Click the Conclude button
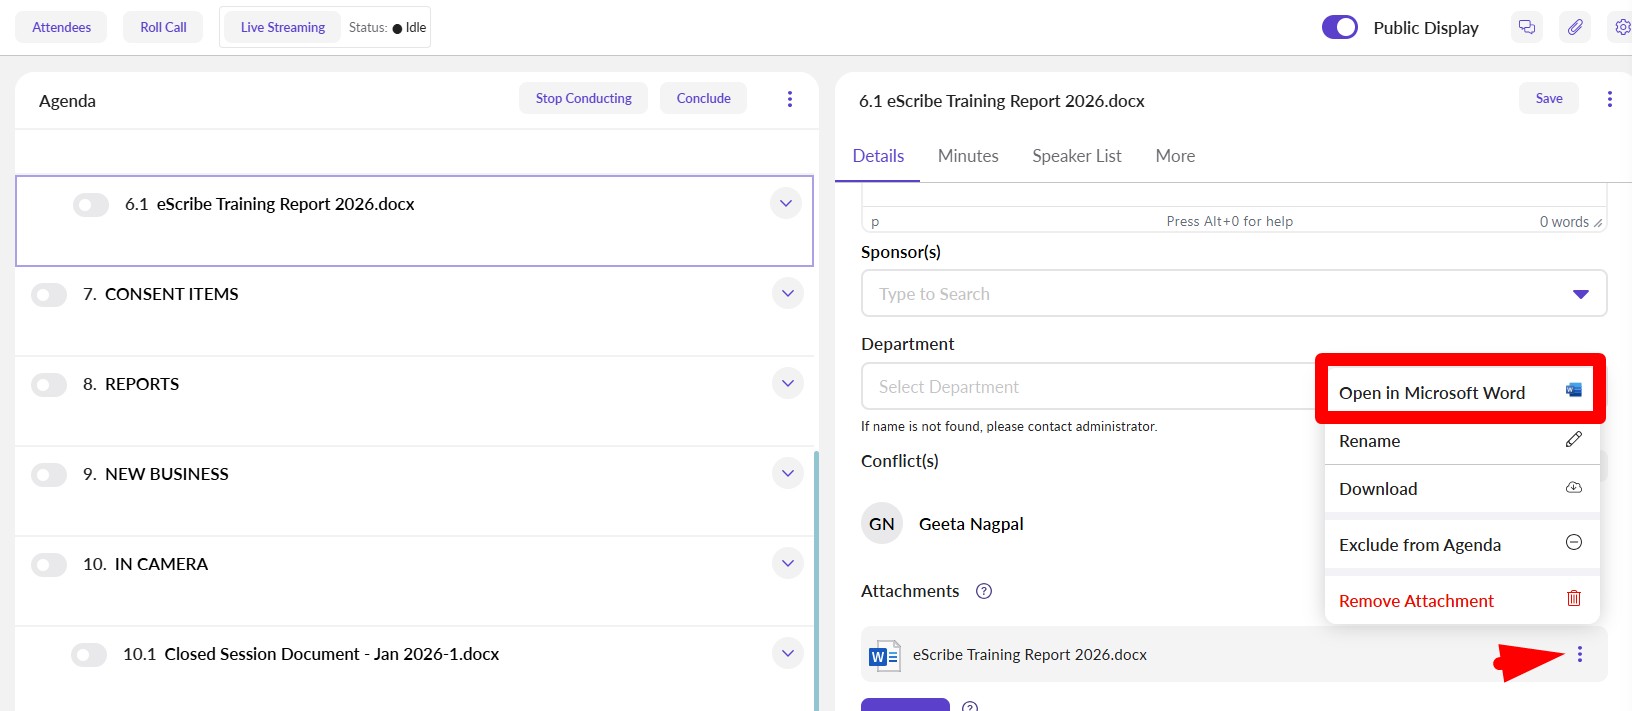Image resolution: width=1632 pixels, height=711 pixels. [703, 98]
